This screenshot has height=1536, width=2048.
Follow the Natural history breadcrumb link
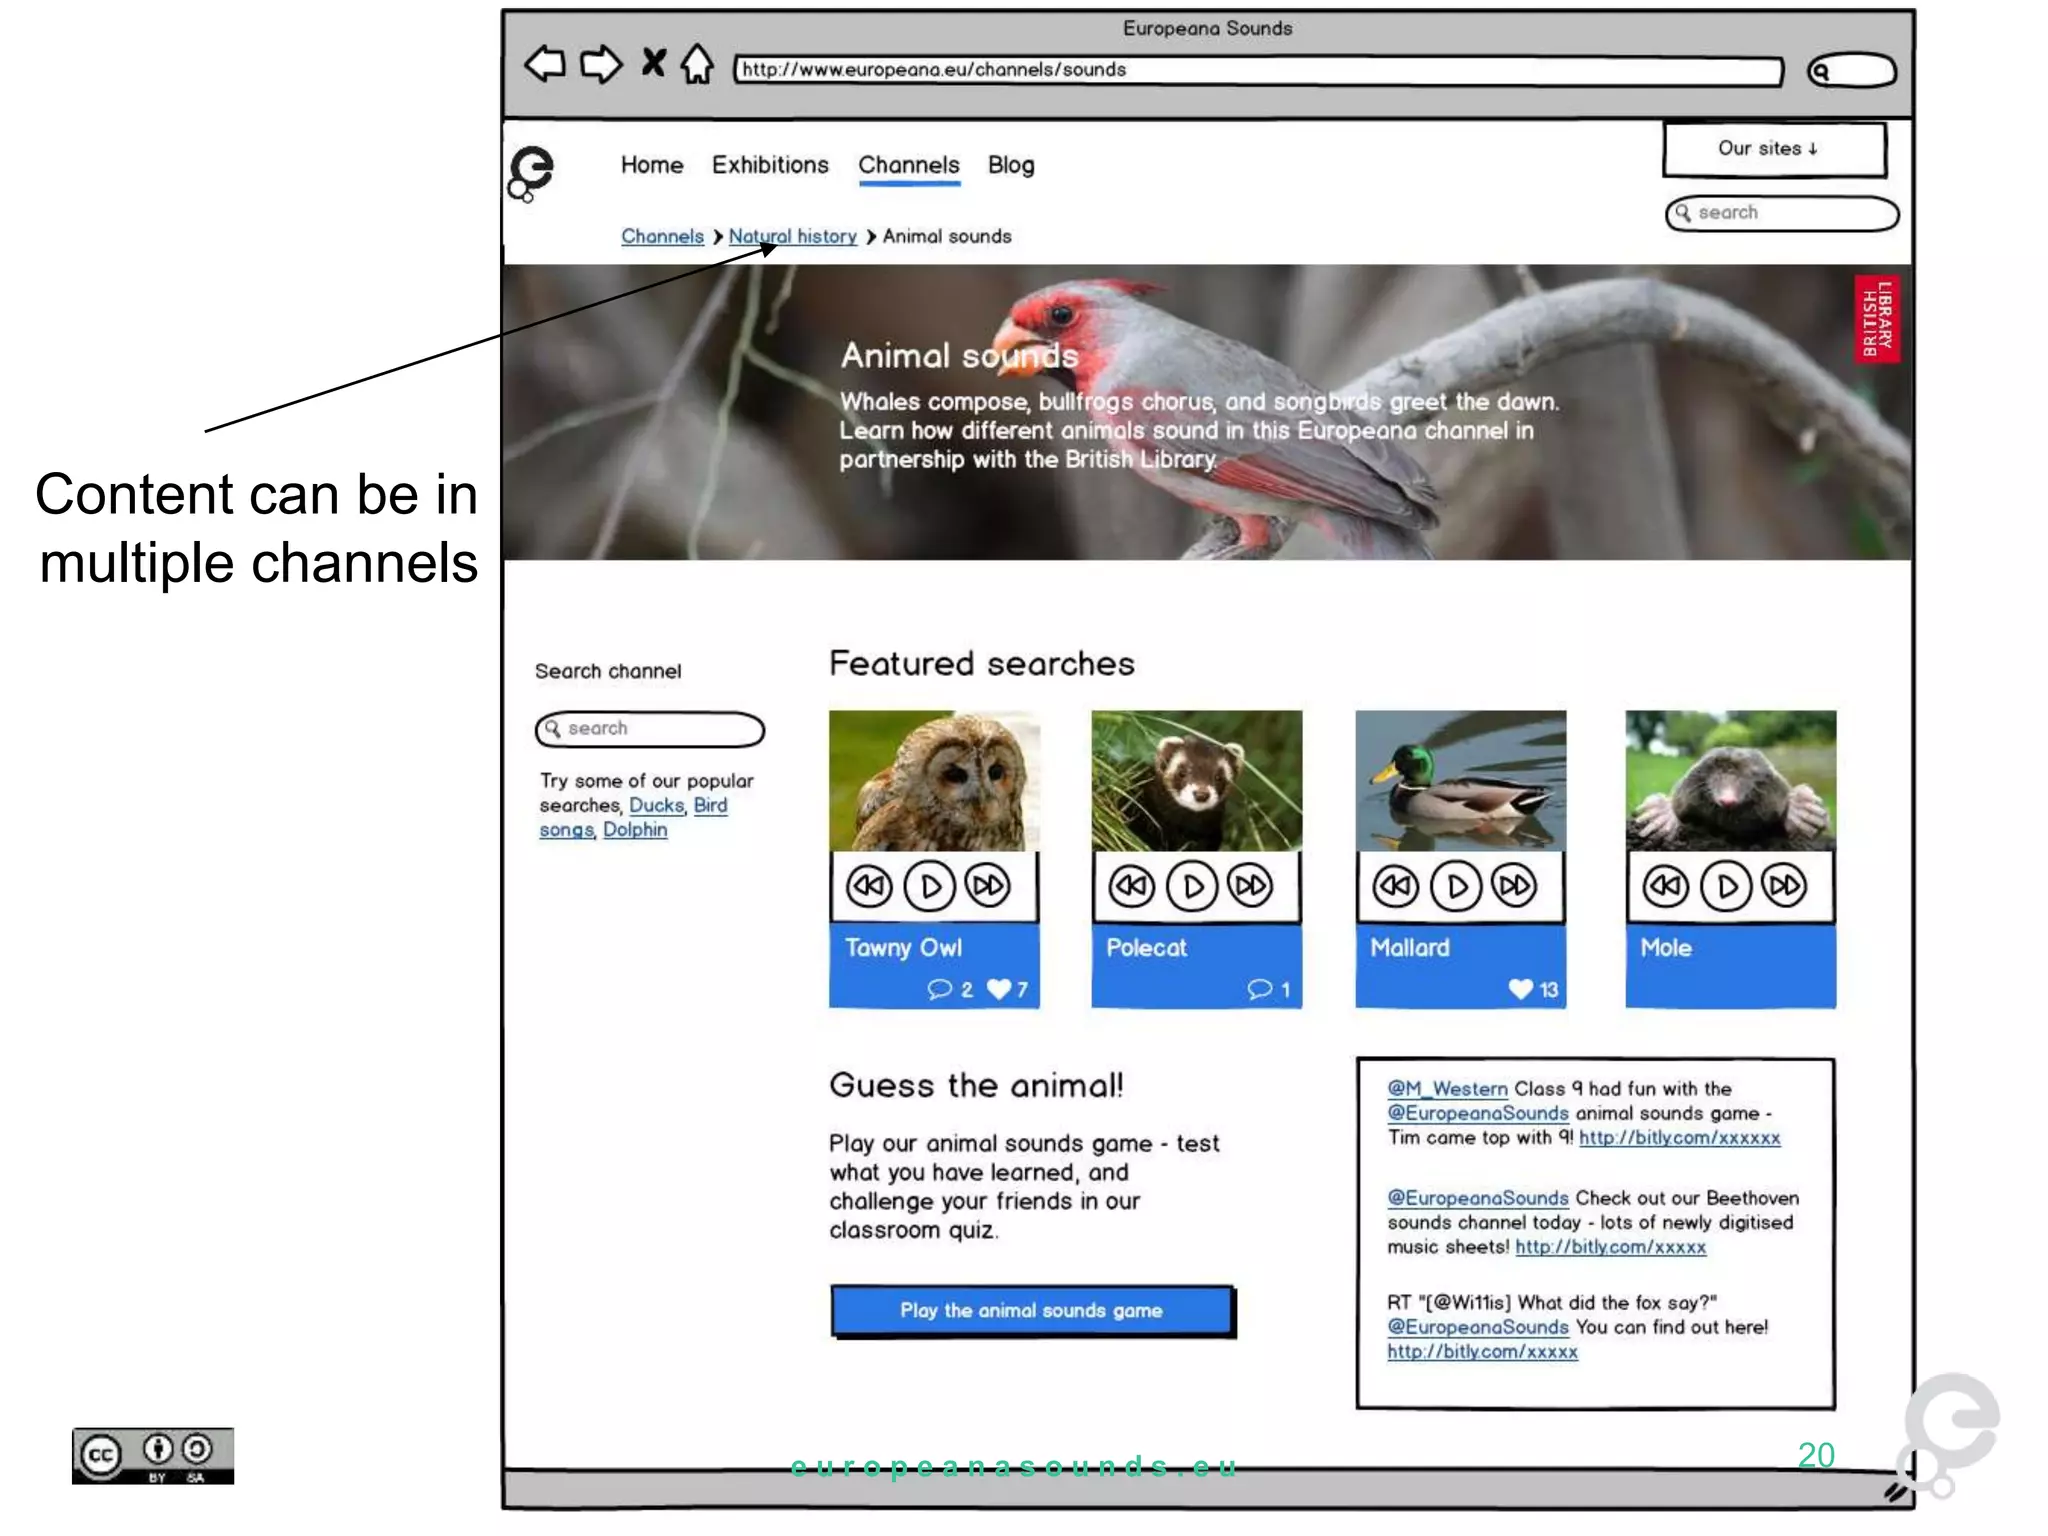[792, 236]
